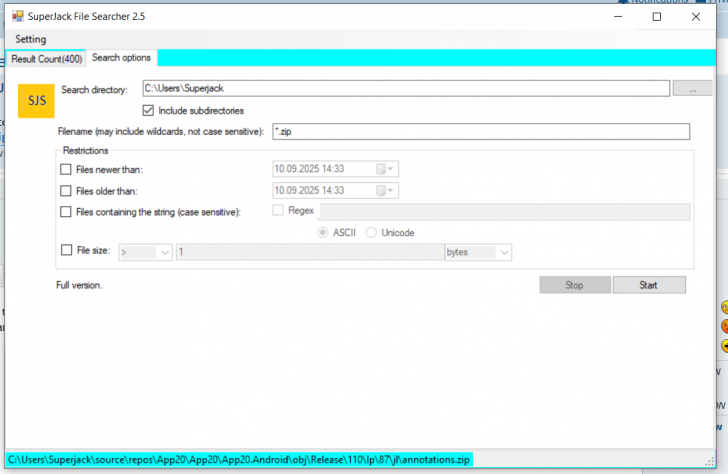This screenshot has height=474, width=728.
Task: Select ASCII radio button
Action: point(323,233)
